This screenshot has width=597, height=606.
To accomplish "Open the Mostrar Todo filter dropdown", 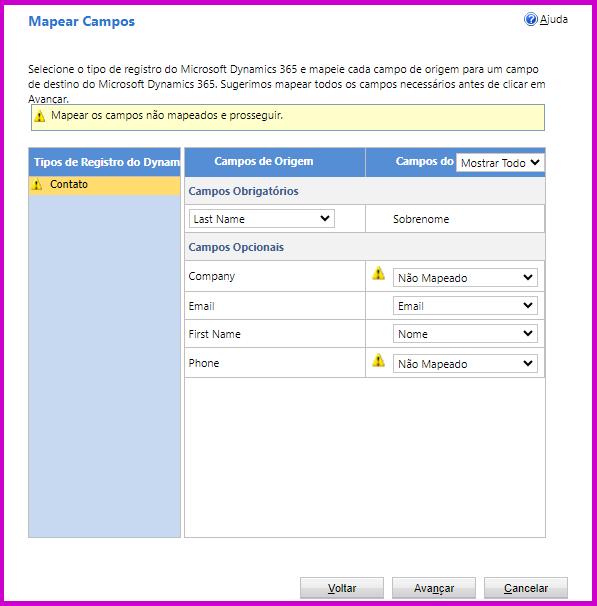I will [x=500, y=163].
